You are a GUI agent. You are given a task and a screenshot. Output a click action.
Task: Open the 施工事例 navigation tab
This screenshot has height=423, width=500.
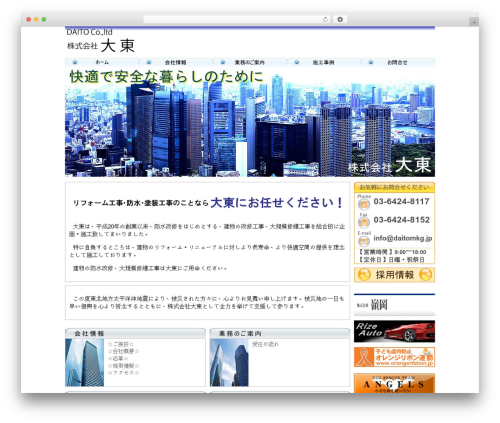[x=324, y=62]
